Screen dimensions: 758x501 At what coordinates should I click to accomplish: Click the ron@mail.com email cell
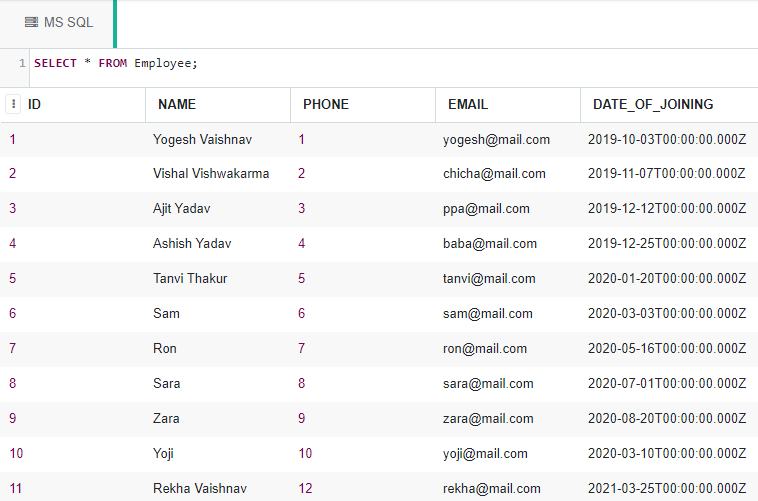tap(485, 349)
